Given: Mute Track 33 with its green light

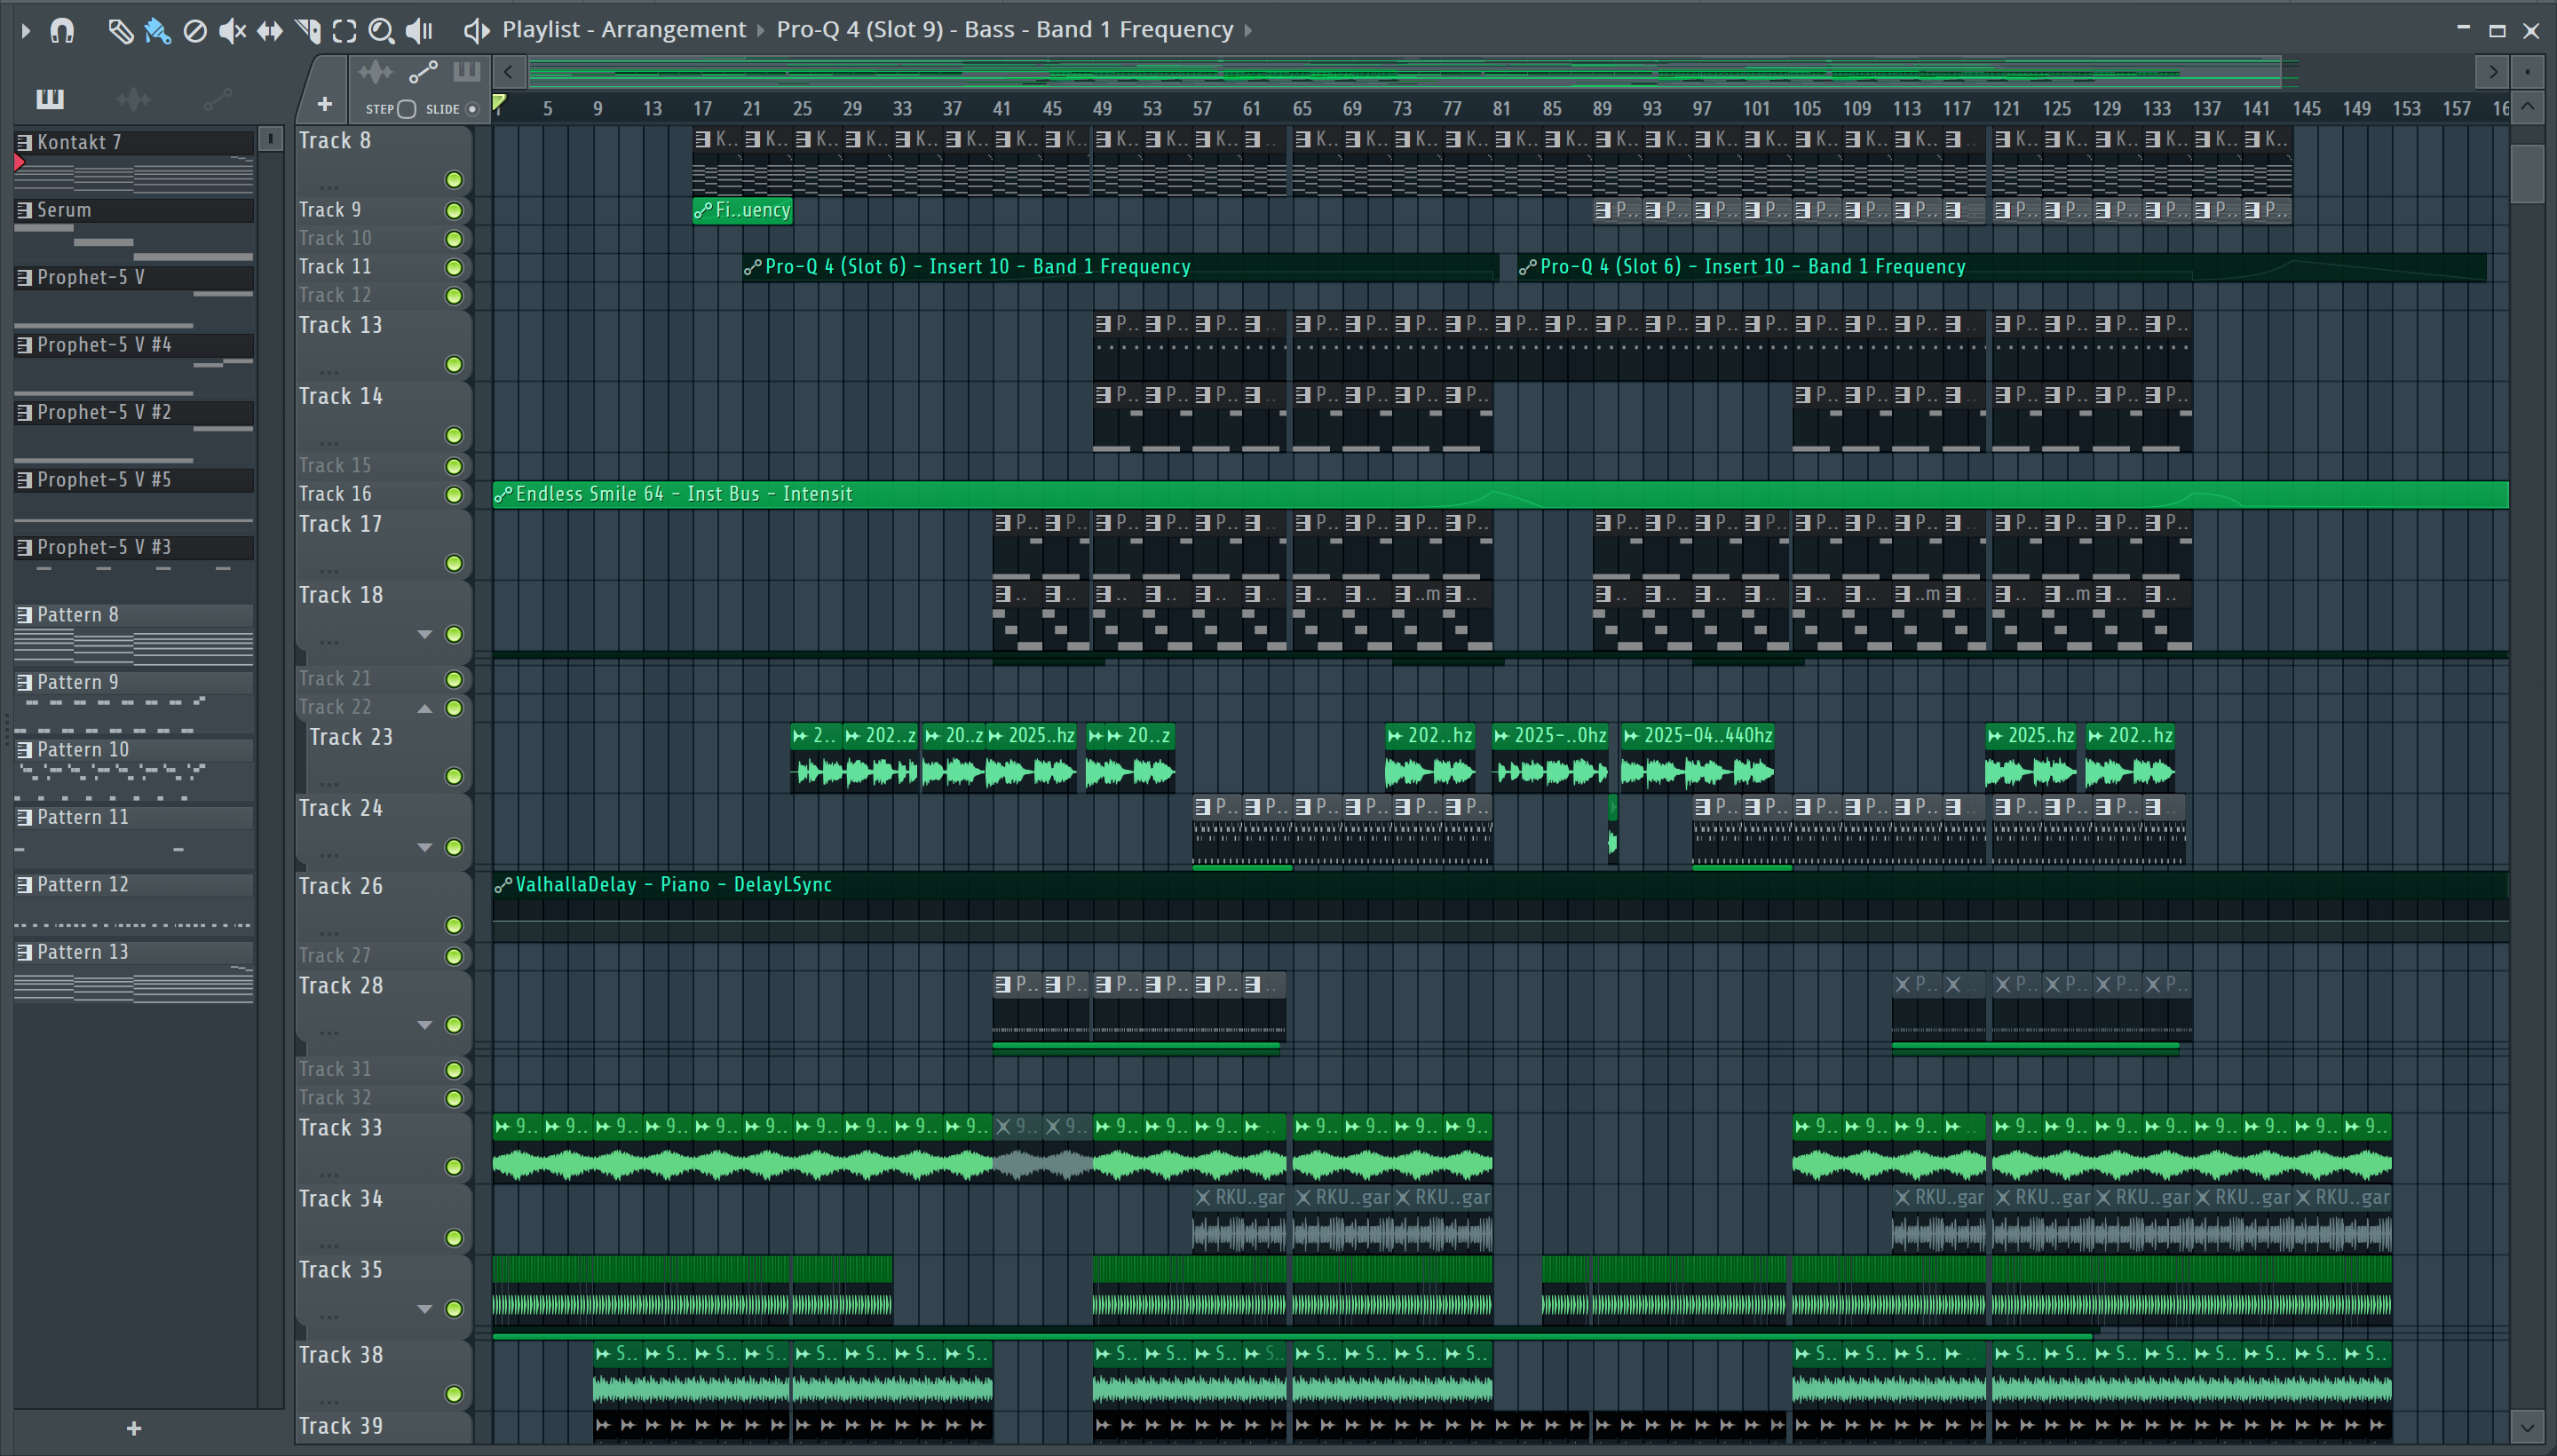Looking at the screenshot, I should click(x=454, y=1168).
